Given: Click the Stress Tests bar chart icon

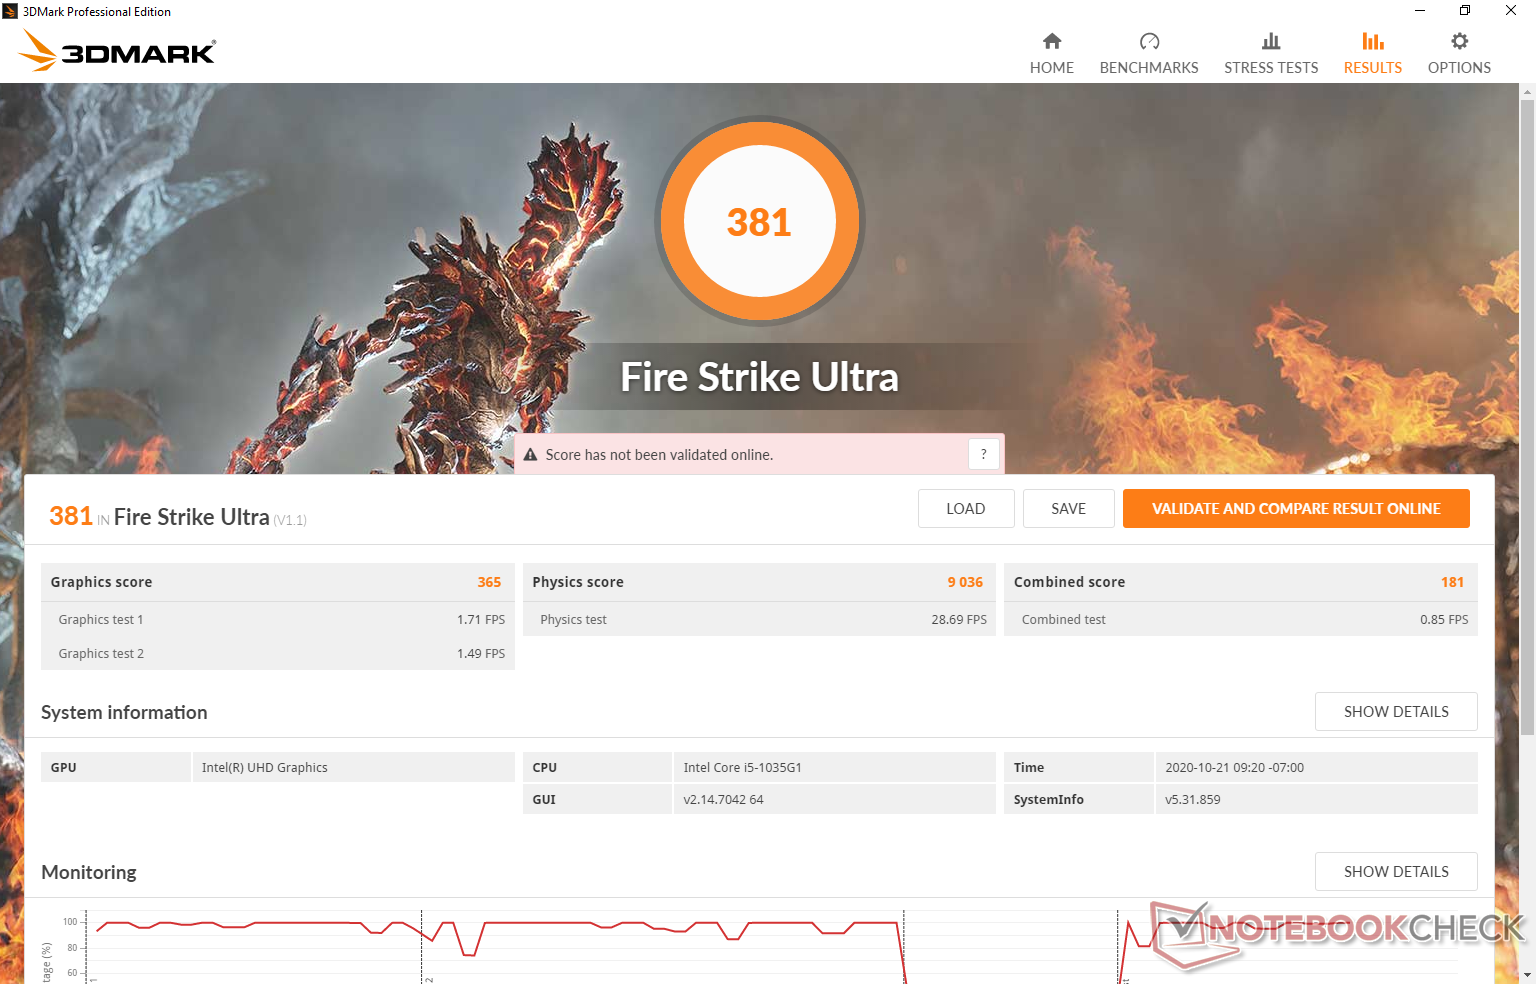Looking at the screenshot, I should click(1271, 41).
